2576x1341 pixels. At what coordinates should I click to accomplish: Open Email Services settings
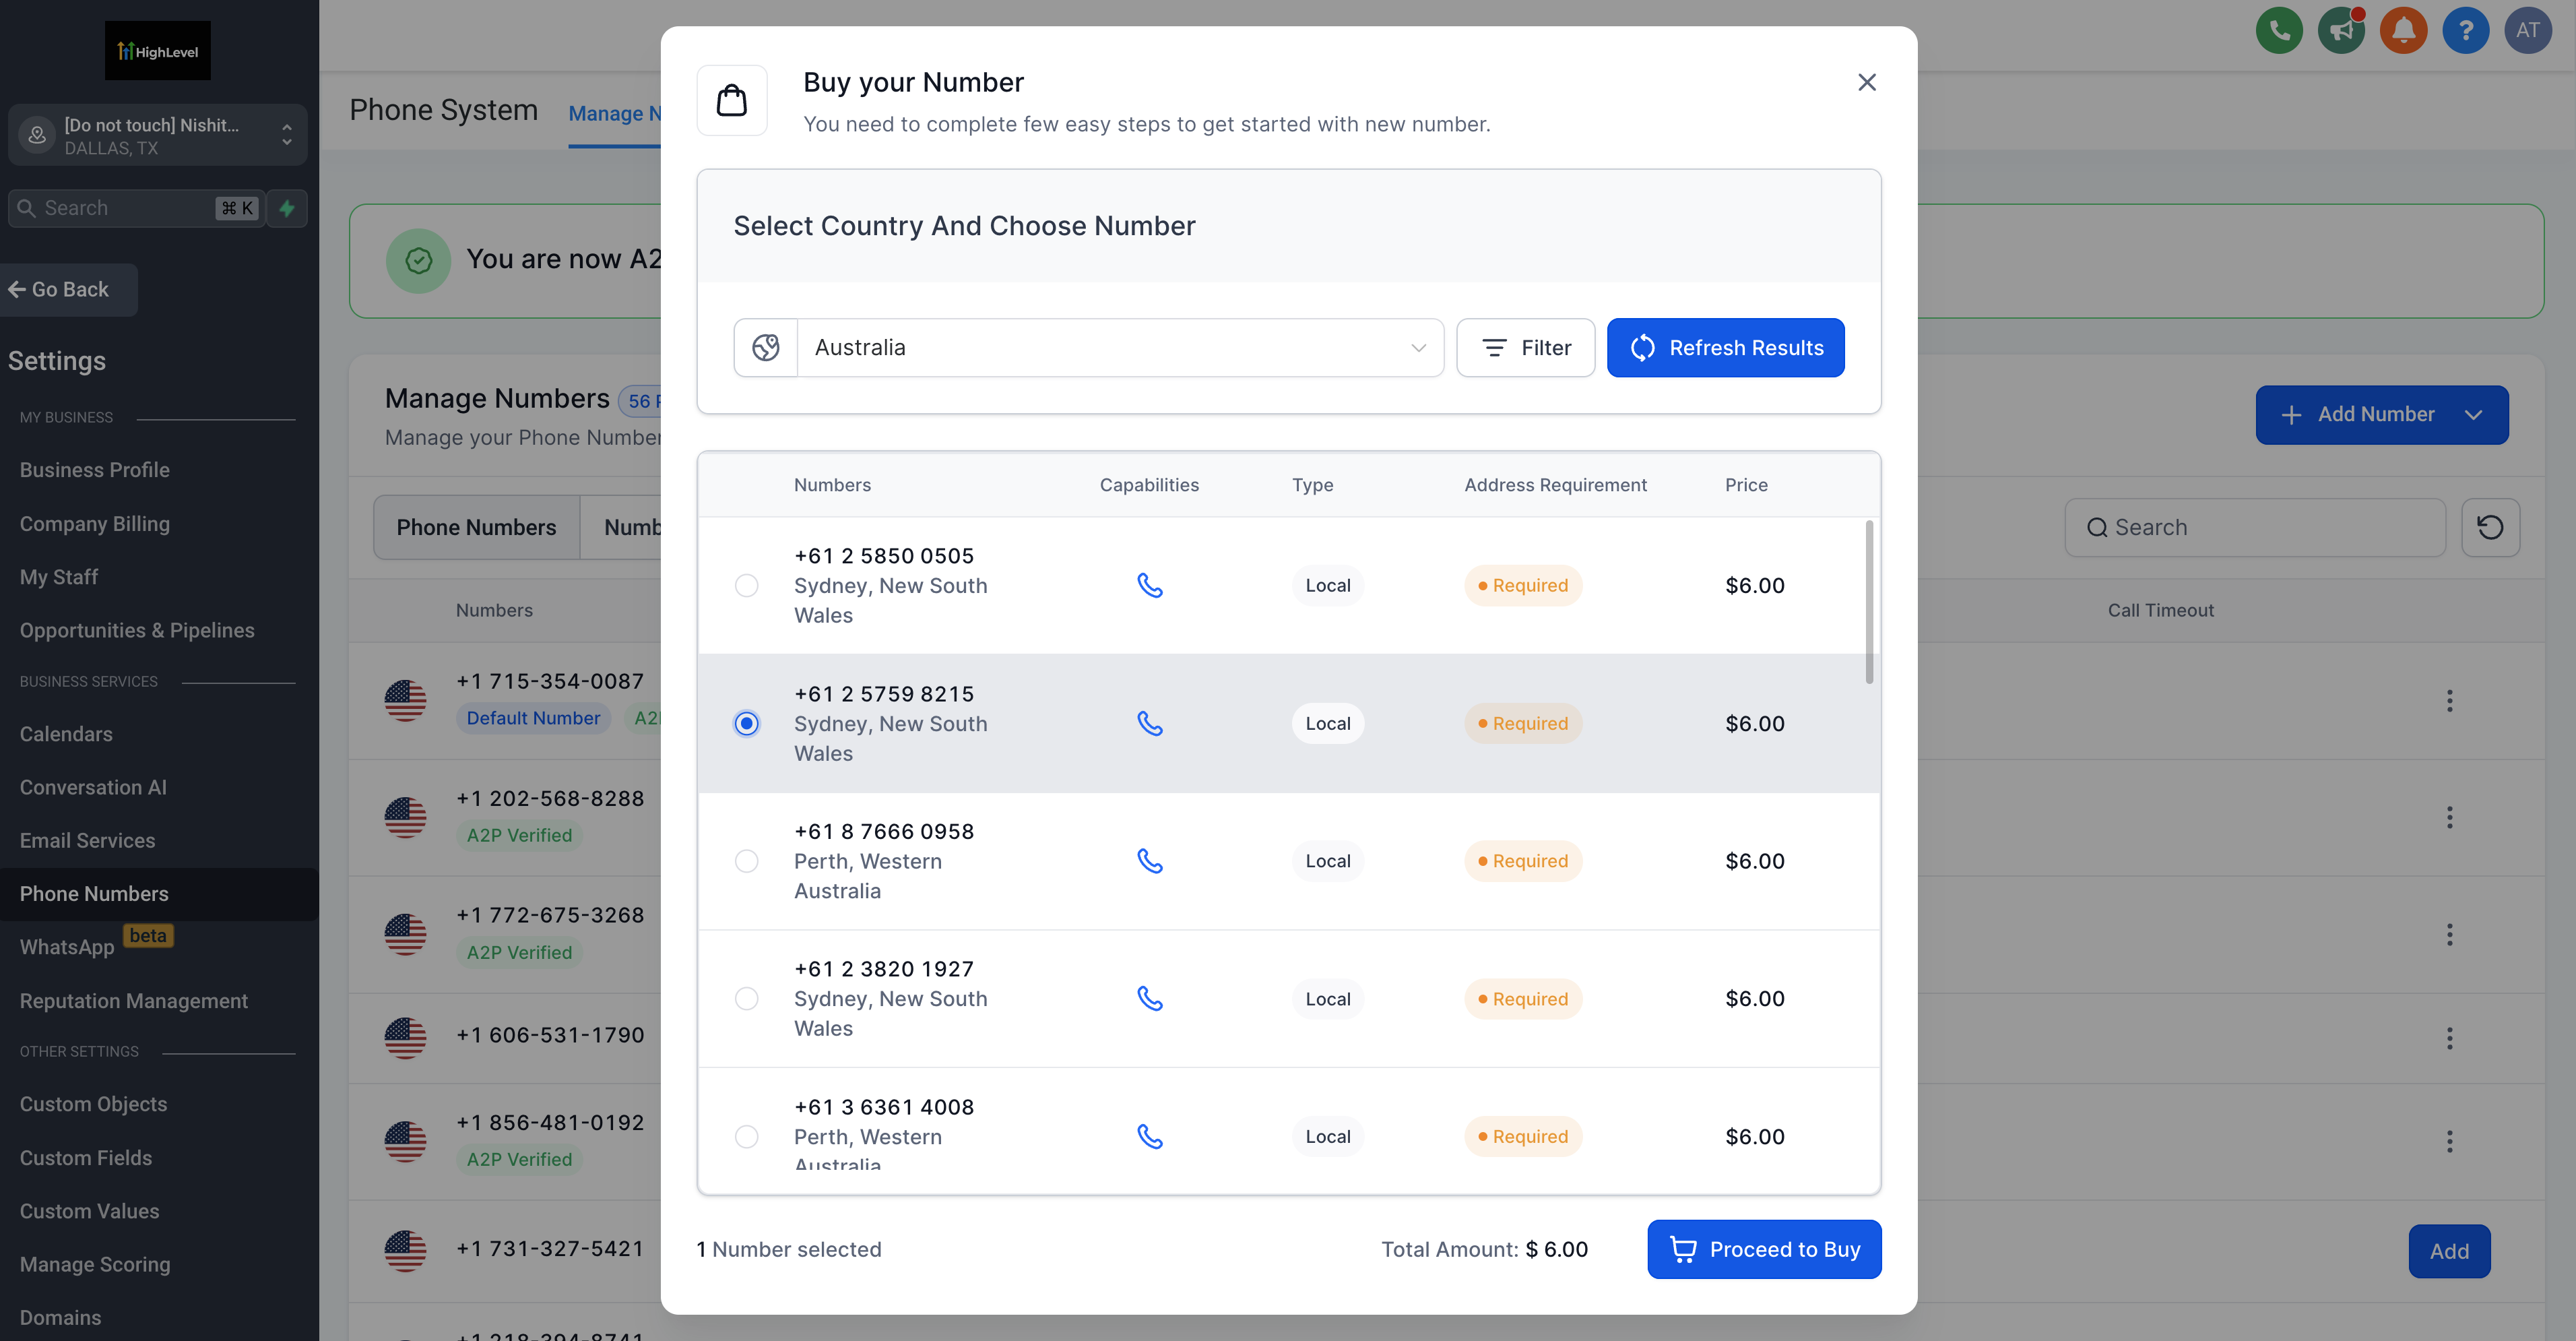pyautogui.click(x=87, y=840)
